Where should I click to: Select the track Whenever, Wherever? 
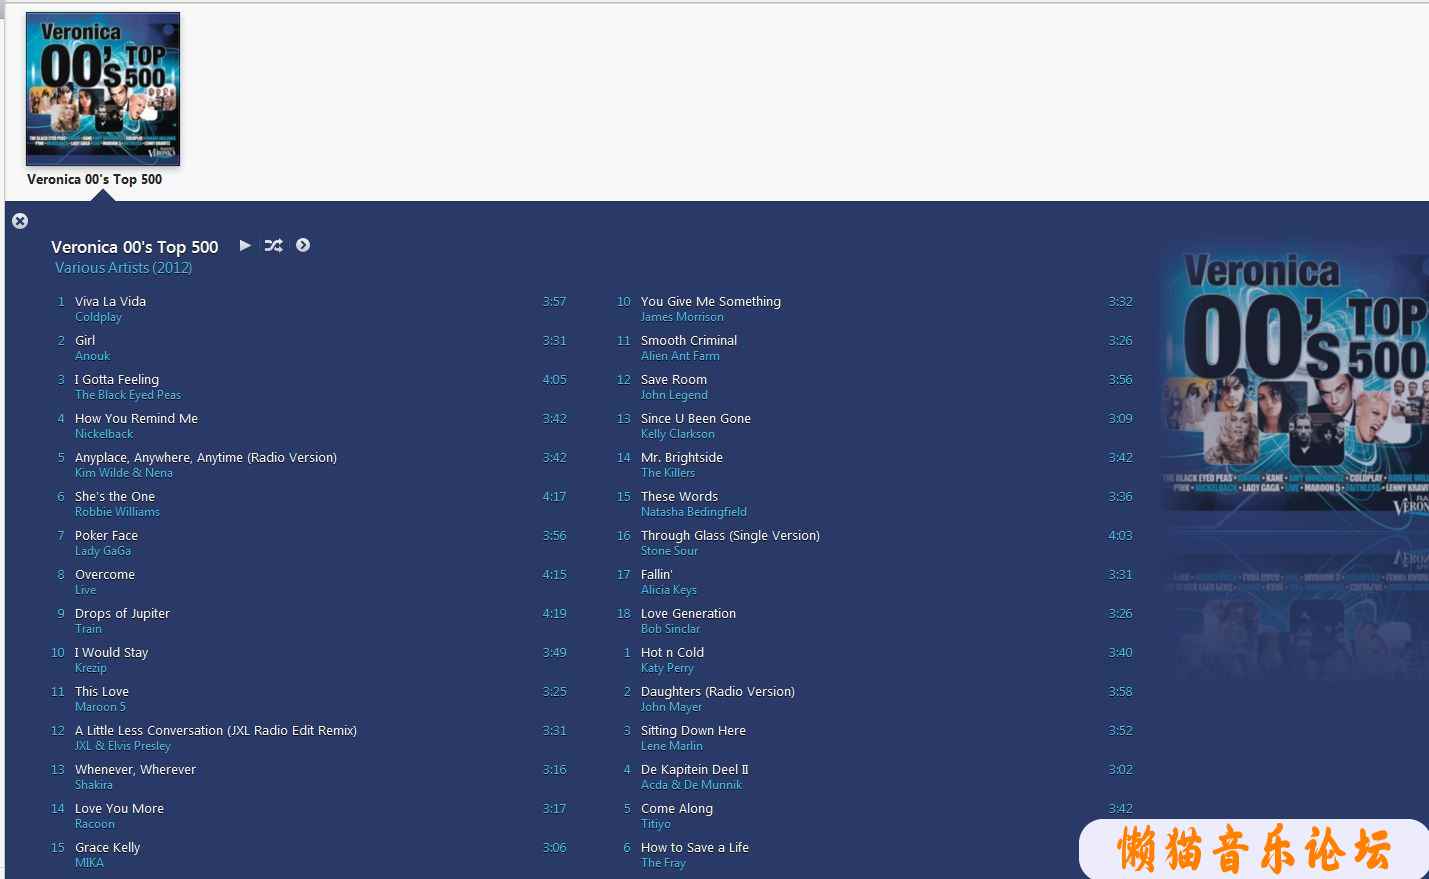[135, 769]
